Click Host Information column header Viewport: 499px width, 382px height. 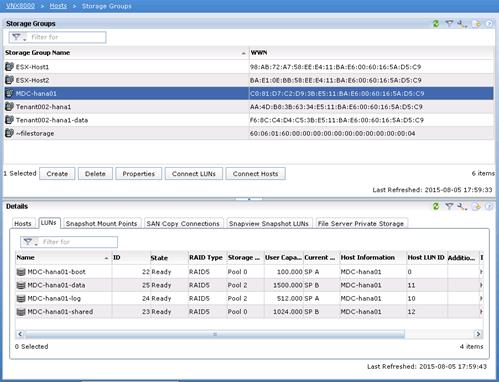click(373, 258)
